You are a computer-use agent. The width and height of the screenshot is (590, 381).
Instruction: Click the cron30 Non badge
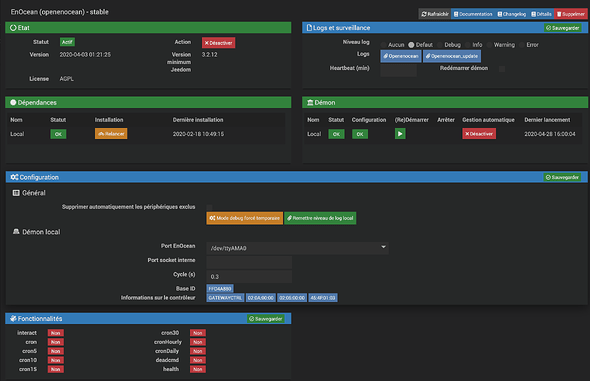tap(198, 333)
